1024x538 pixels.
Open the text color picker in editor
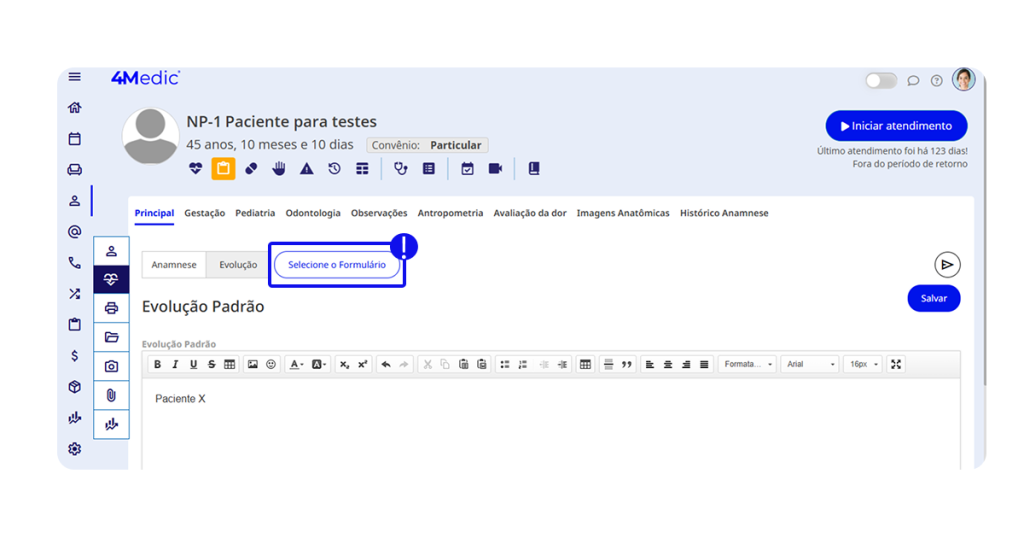296,364
